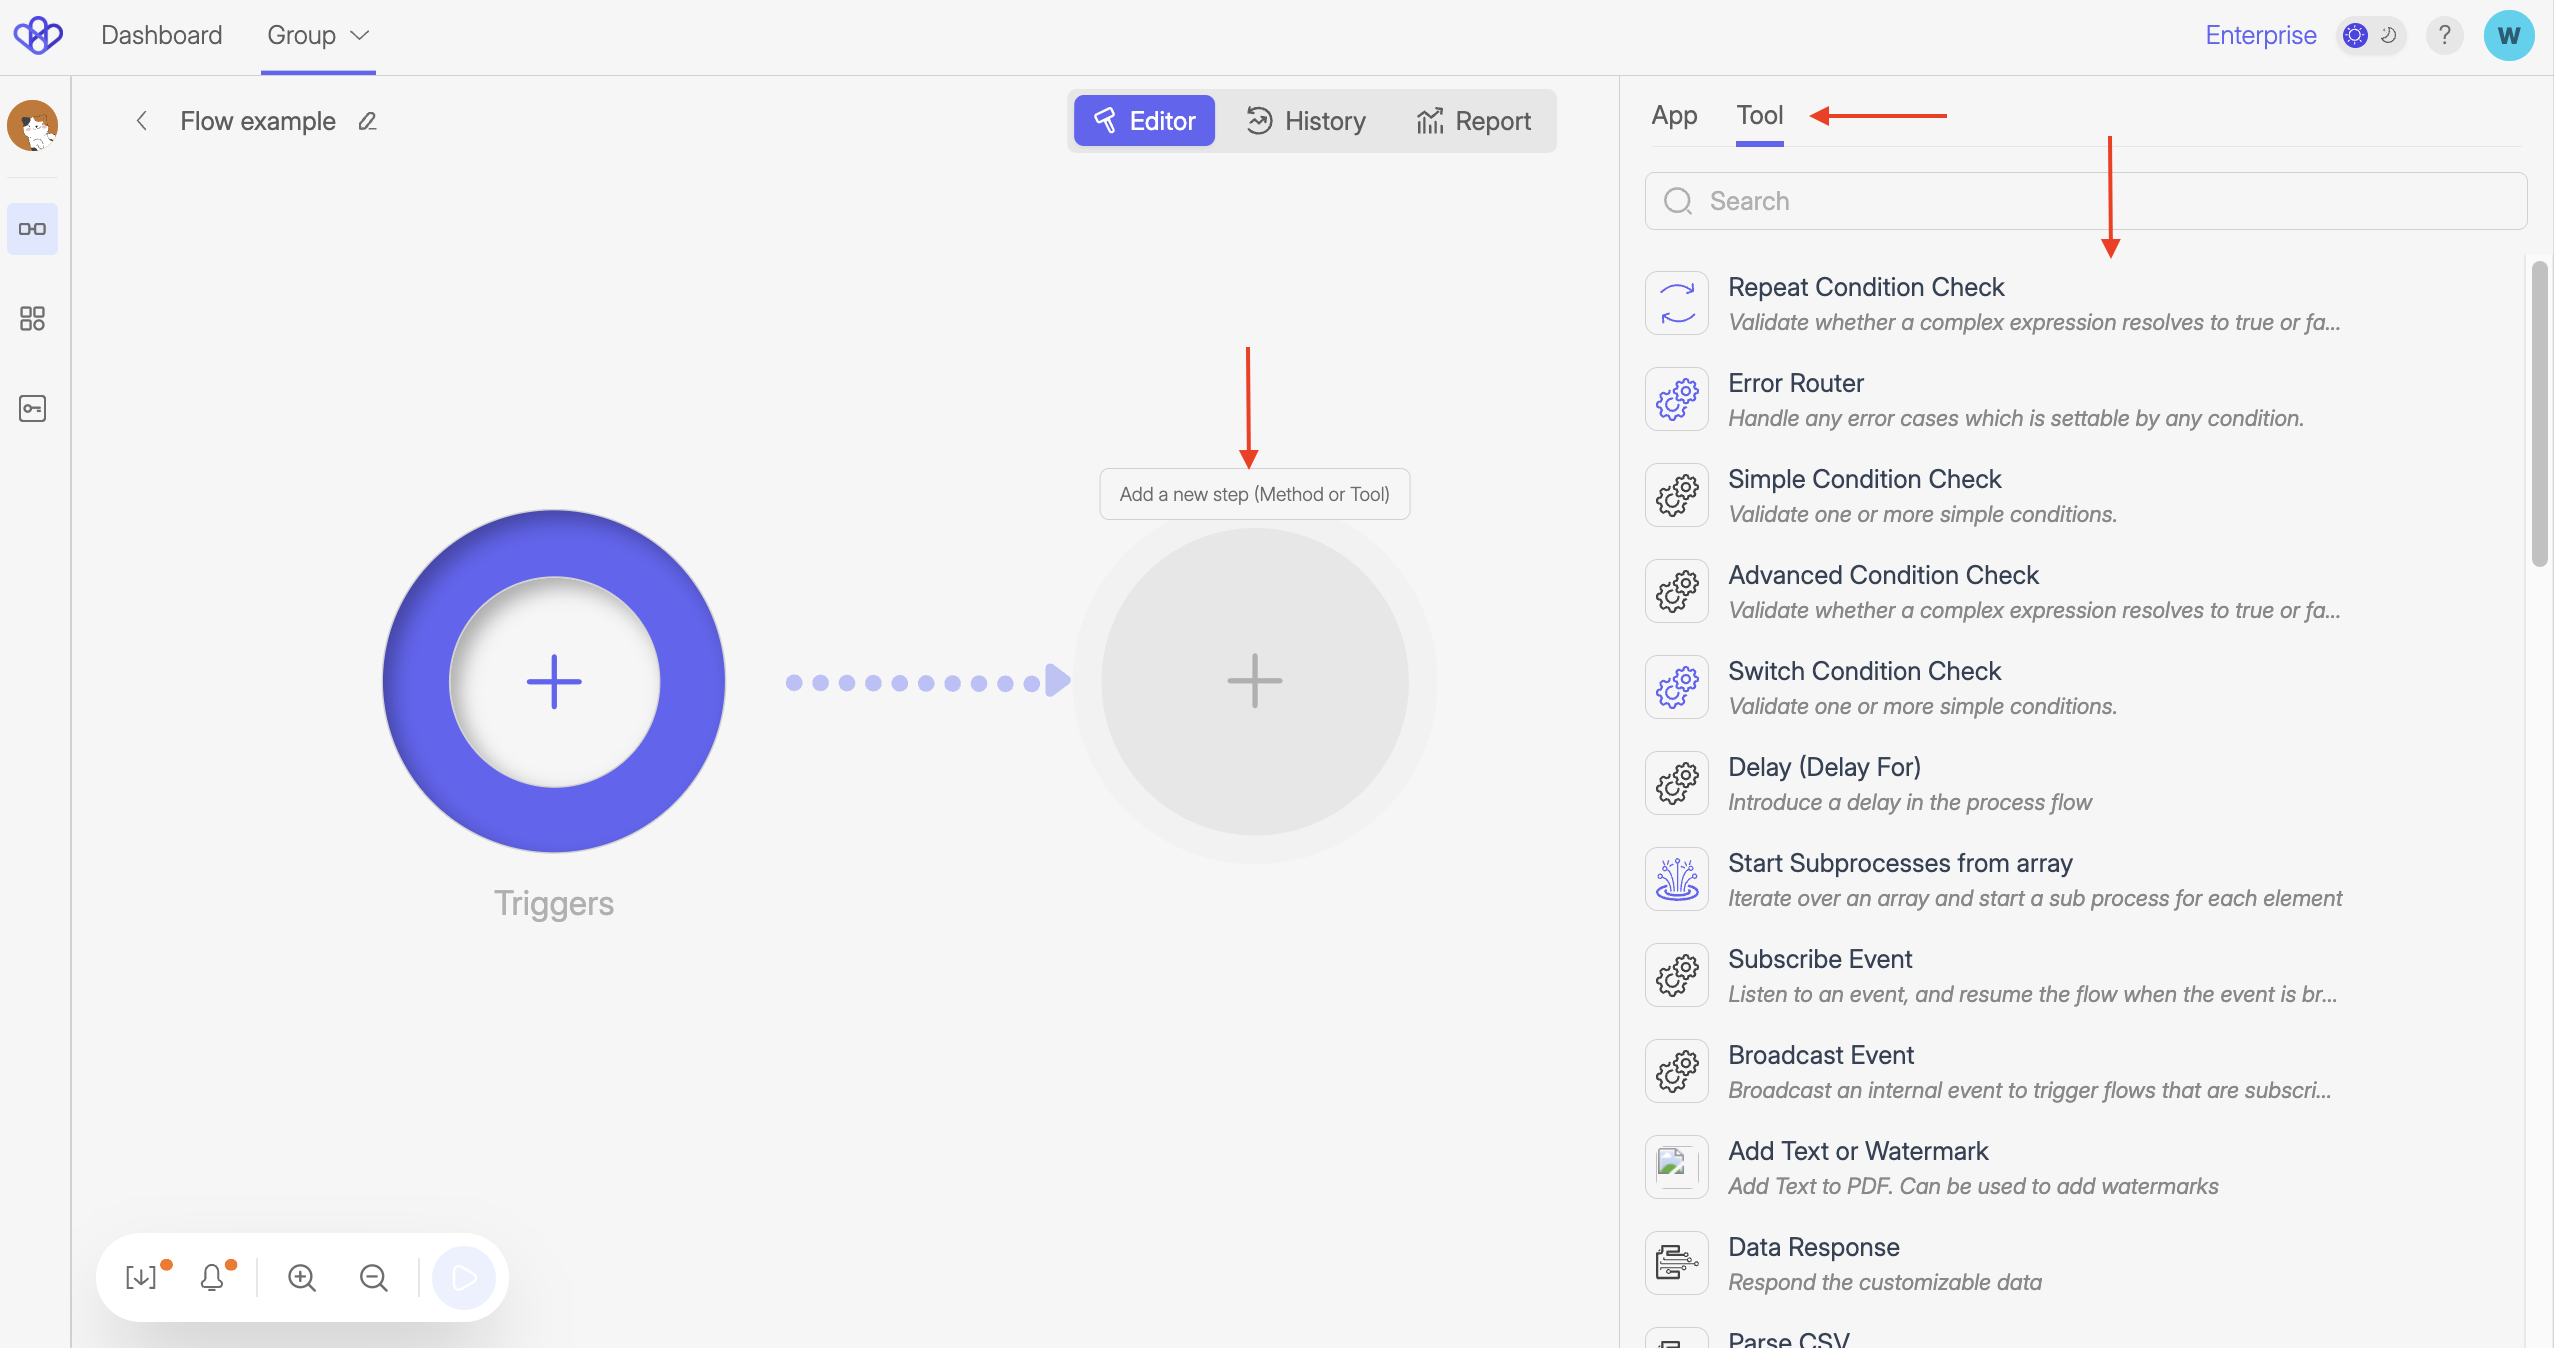Click the Enterprise link
This screenshot has width=2554, height=1348.
pyautogui.click(x=2259, y=35)
